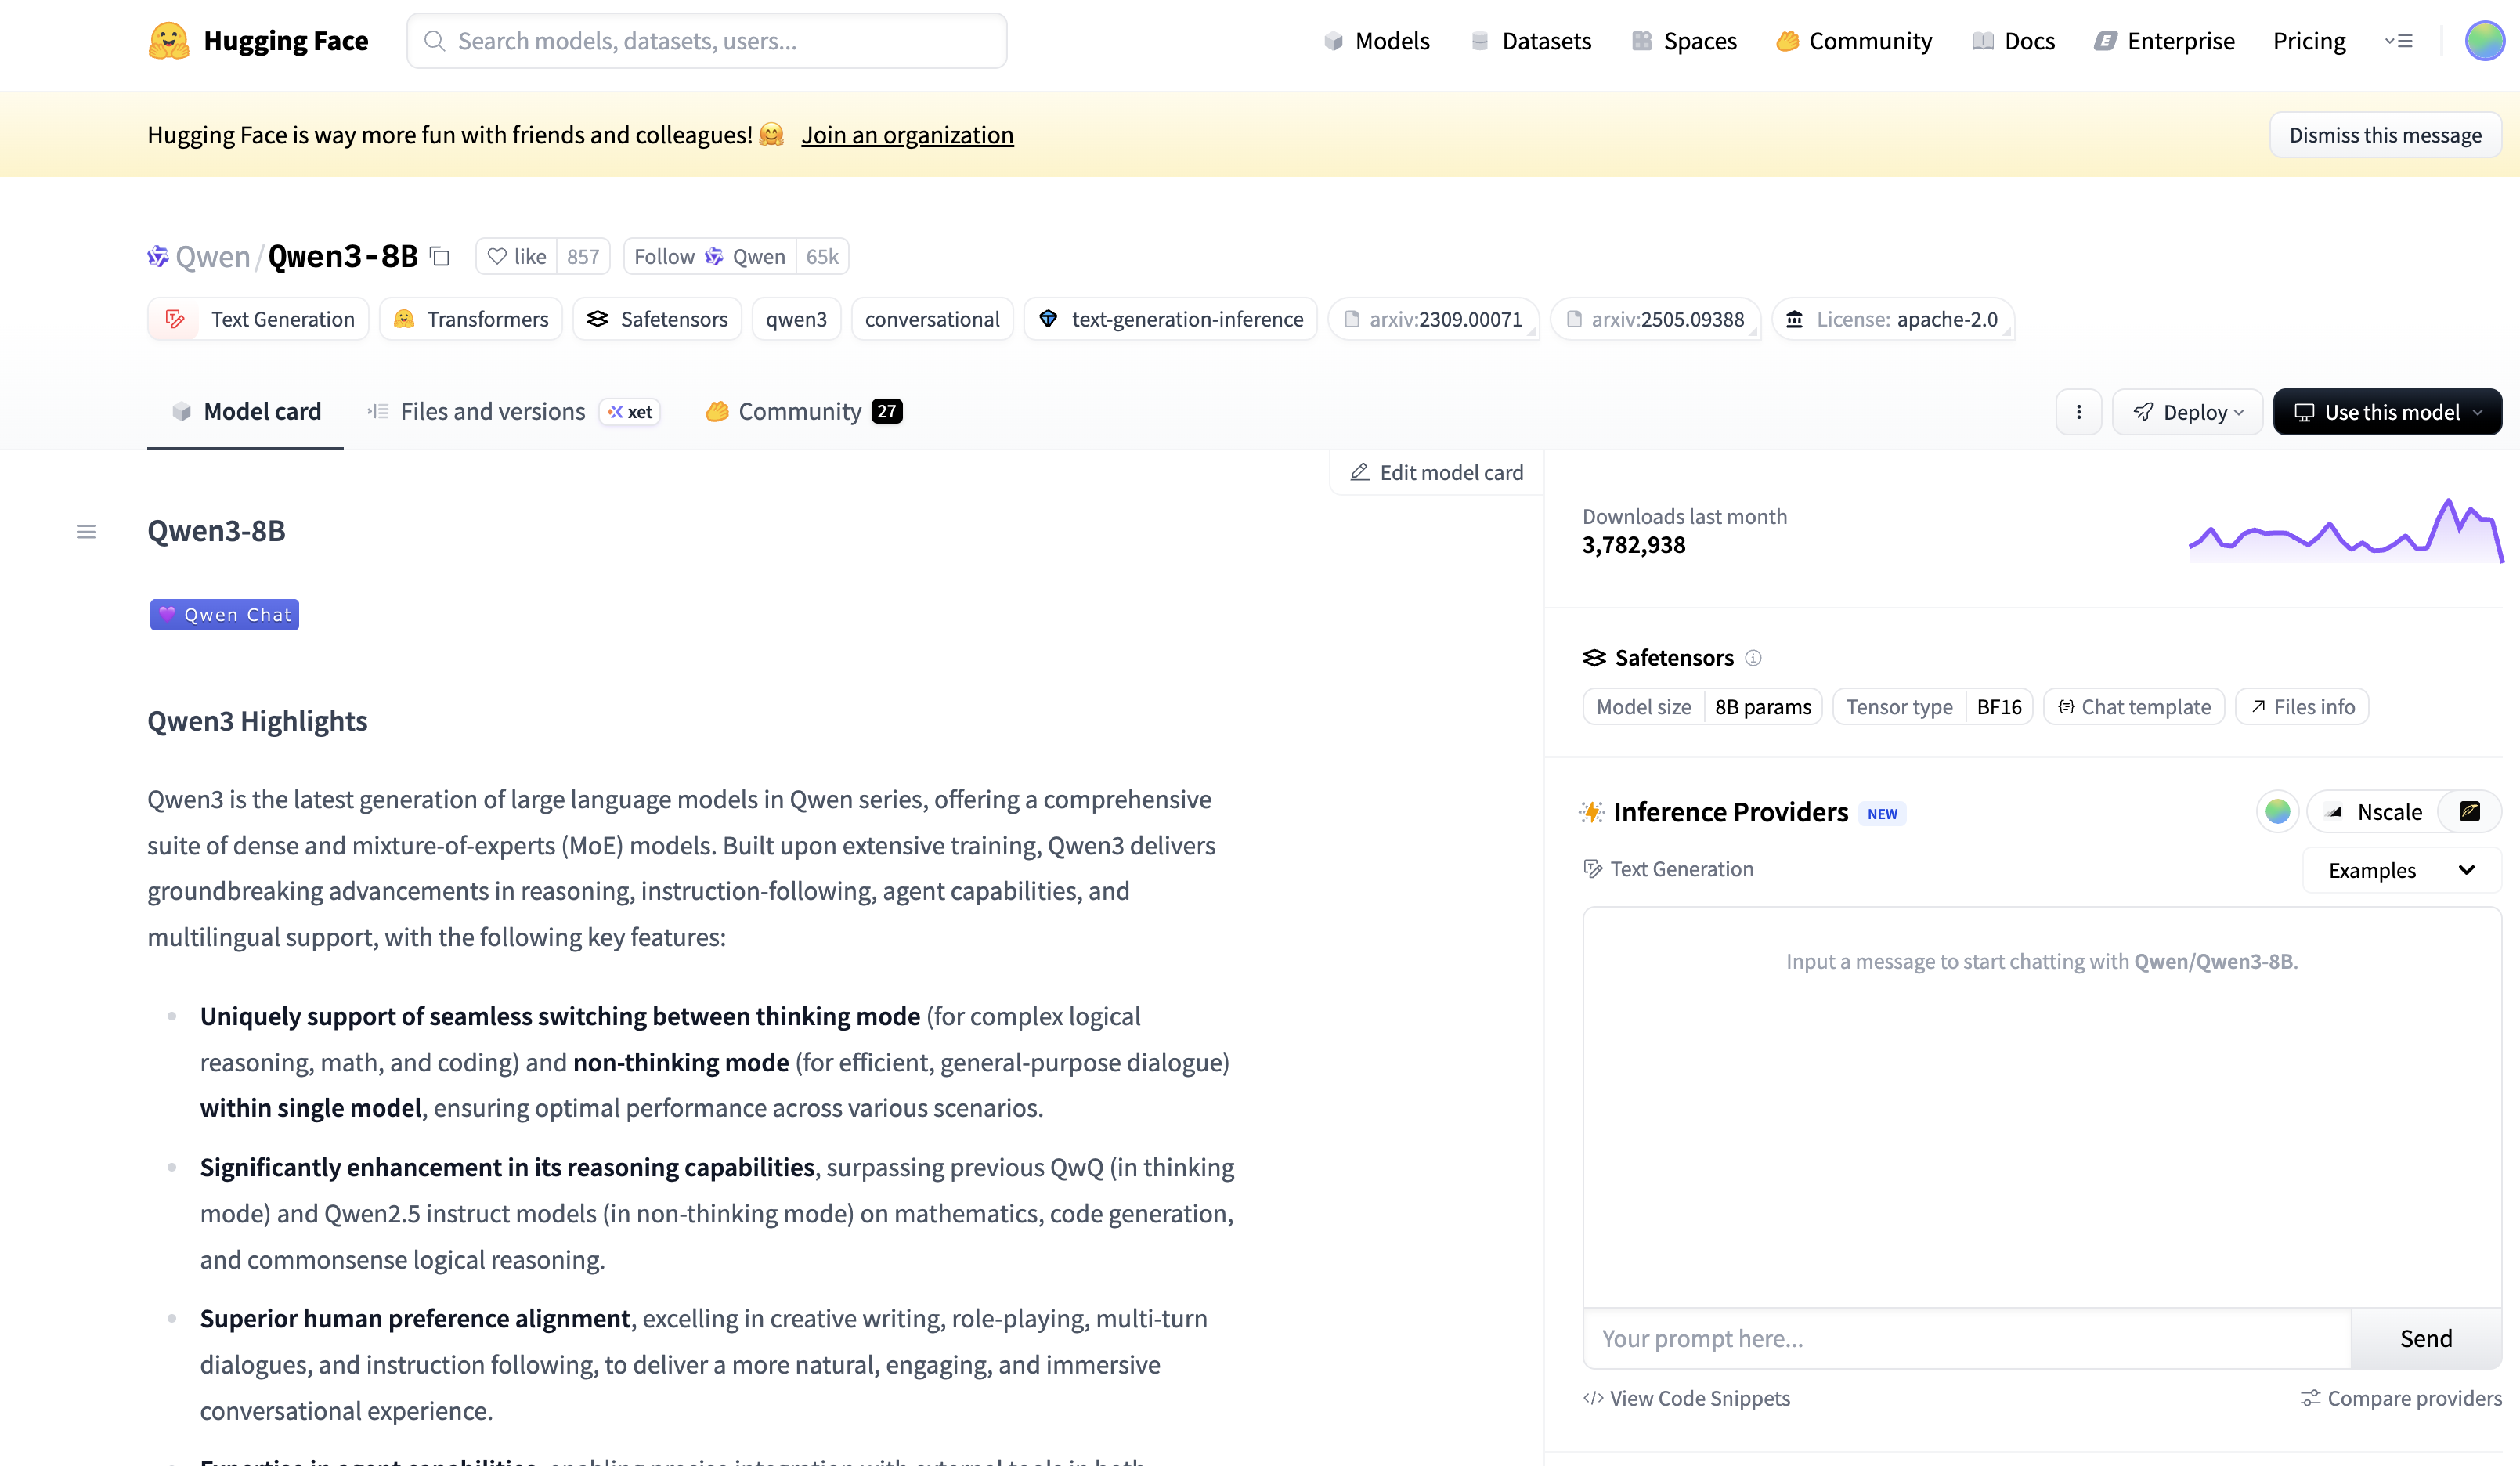Click the 857 likes count

(x=583, y=257)
